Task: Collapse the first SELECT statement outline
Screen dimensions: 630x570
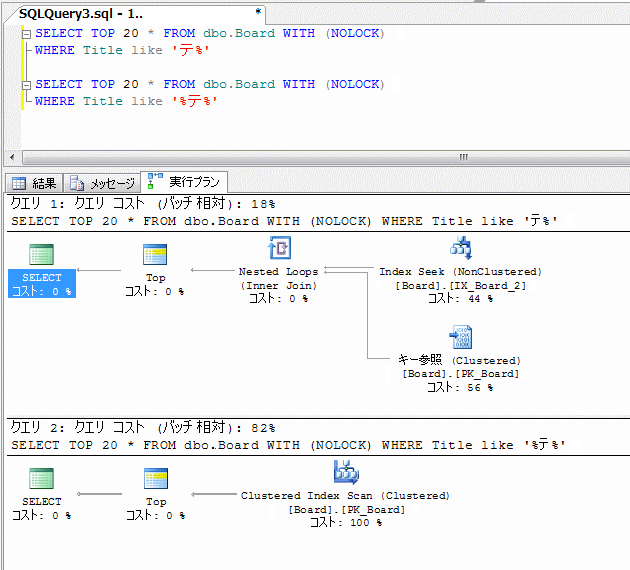Action: click(27, 35)
